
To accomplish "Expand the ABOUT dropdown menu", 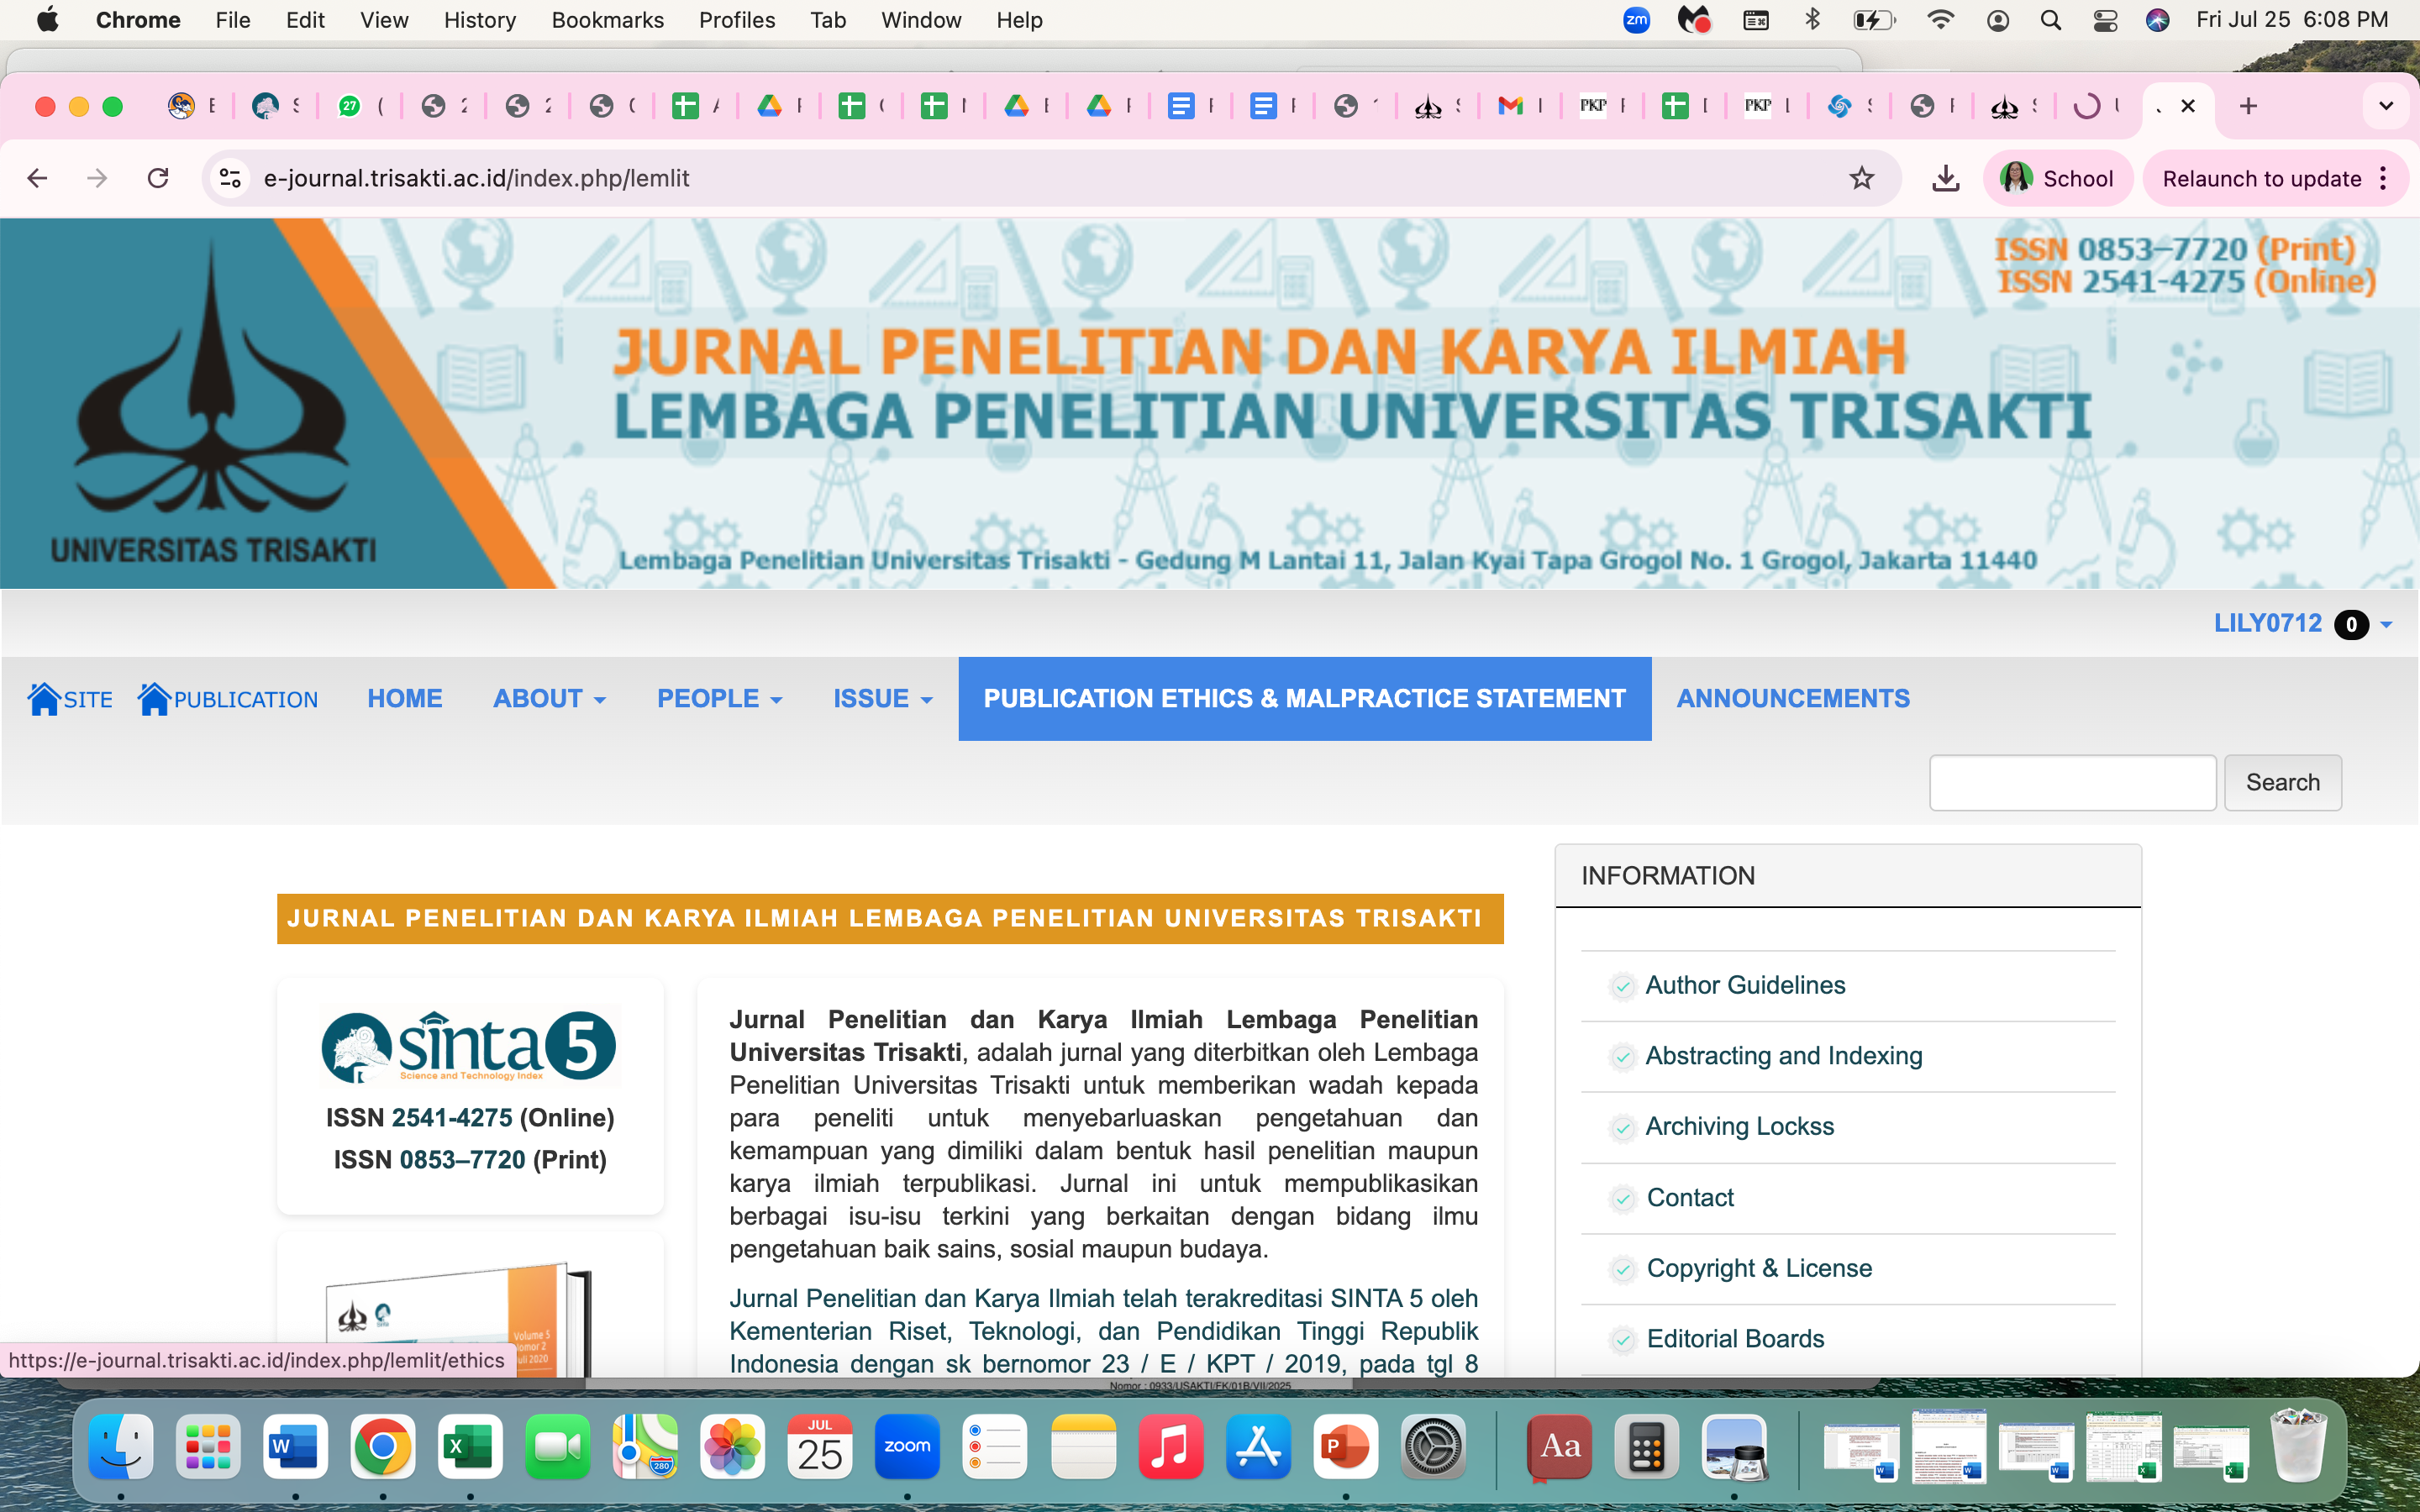I will click(x=549, y=698).
